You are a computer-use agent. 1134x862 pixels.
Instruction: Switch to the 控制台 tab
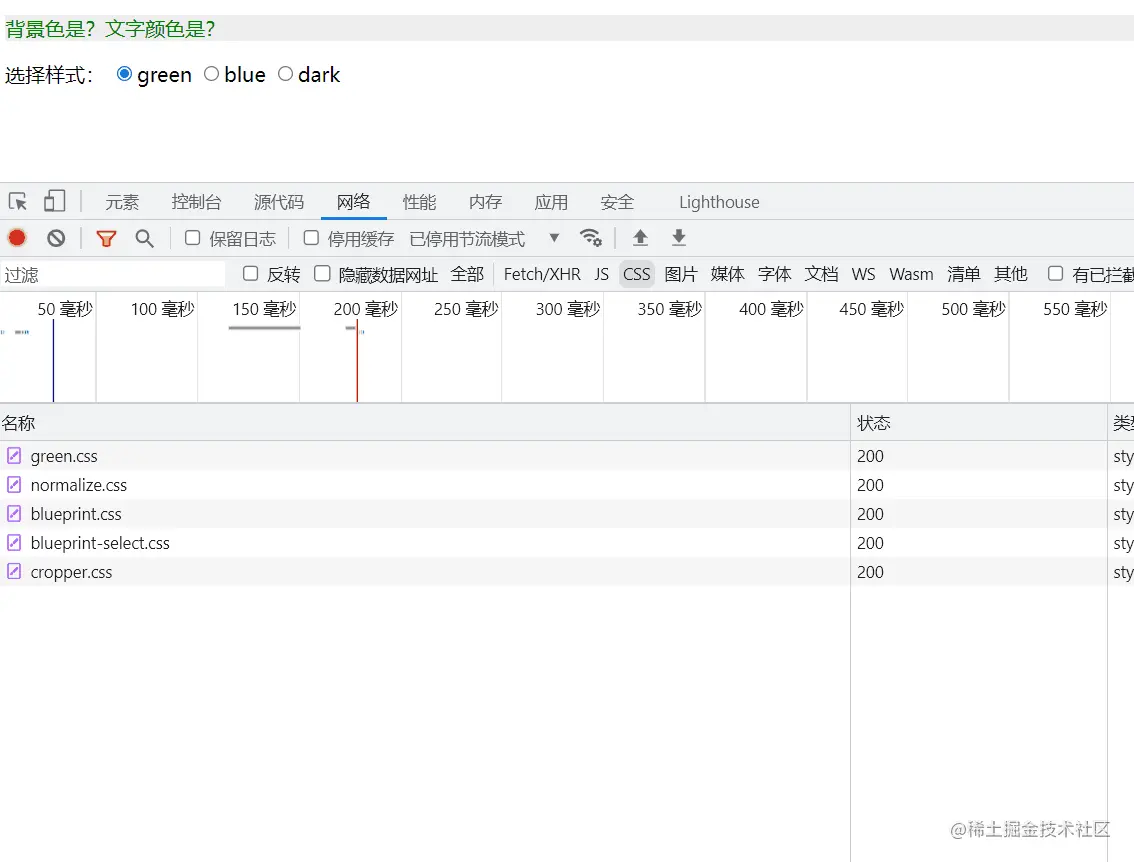pos(196,202)
